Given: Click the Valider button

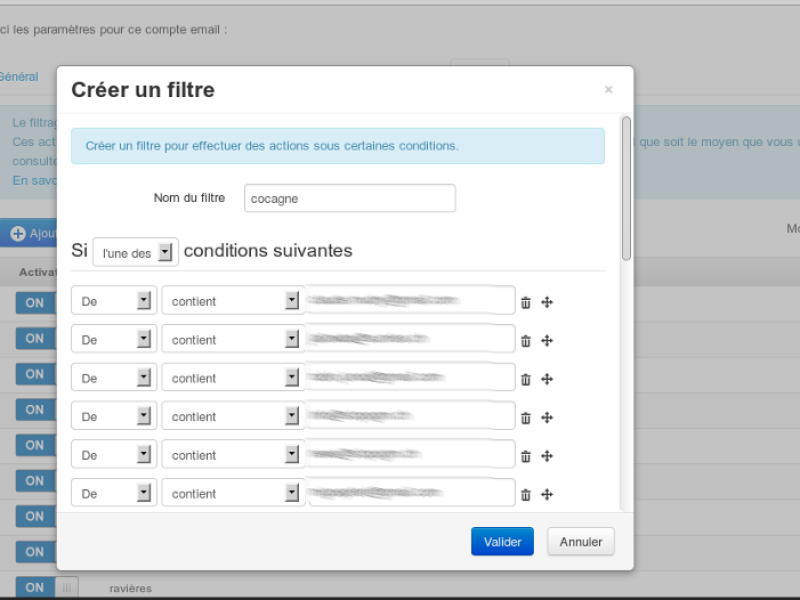Looking at the screenshot, I should 503,541.
